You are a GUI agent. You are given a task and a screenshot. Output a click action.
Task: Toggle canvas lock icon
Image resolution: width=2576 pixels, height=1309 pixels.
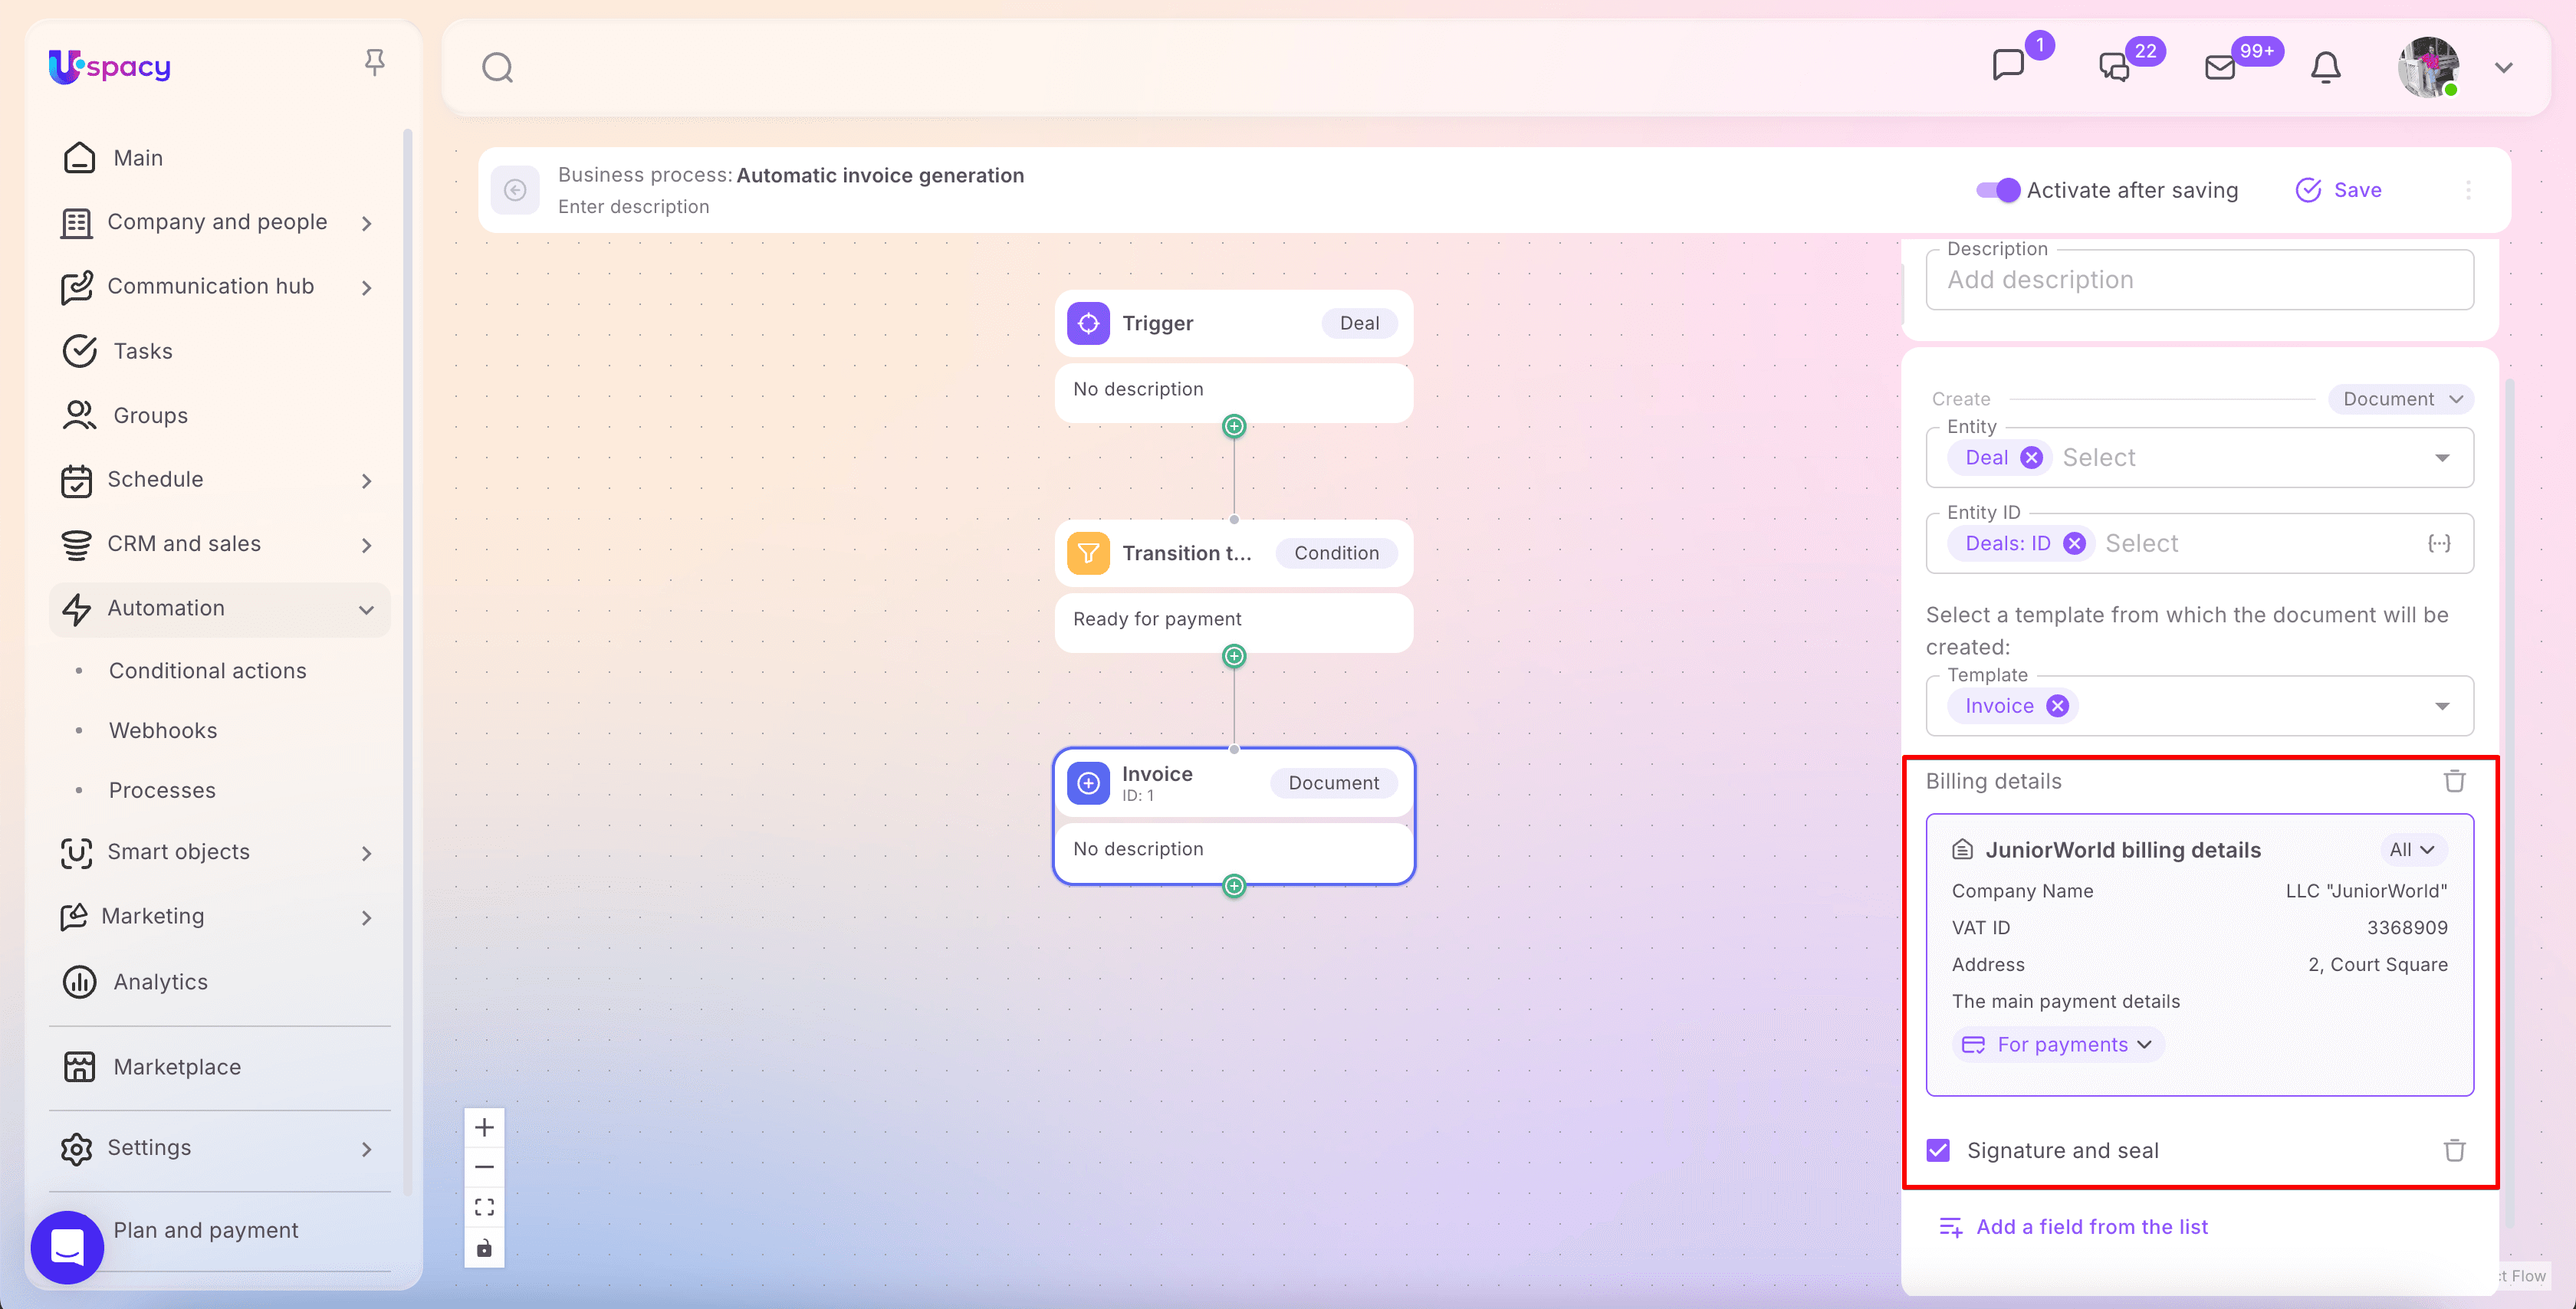pyautogui.click(x=484, y=1248)
